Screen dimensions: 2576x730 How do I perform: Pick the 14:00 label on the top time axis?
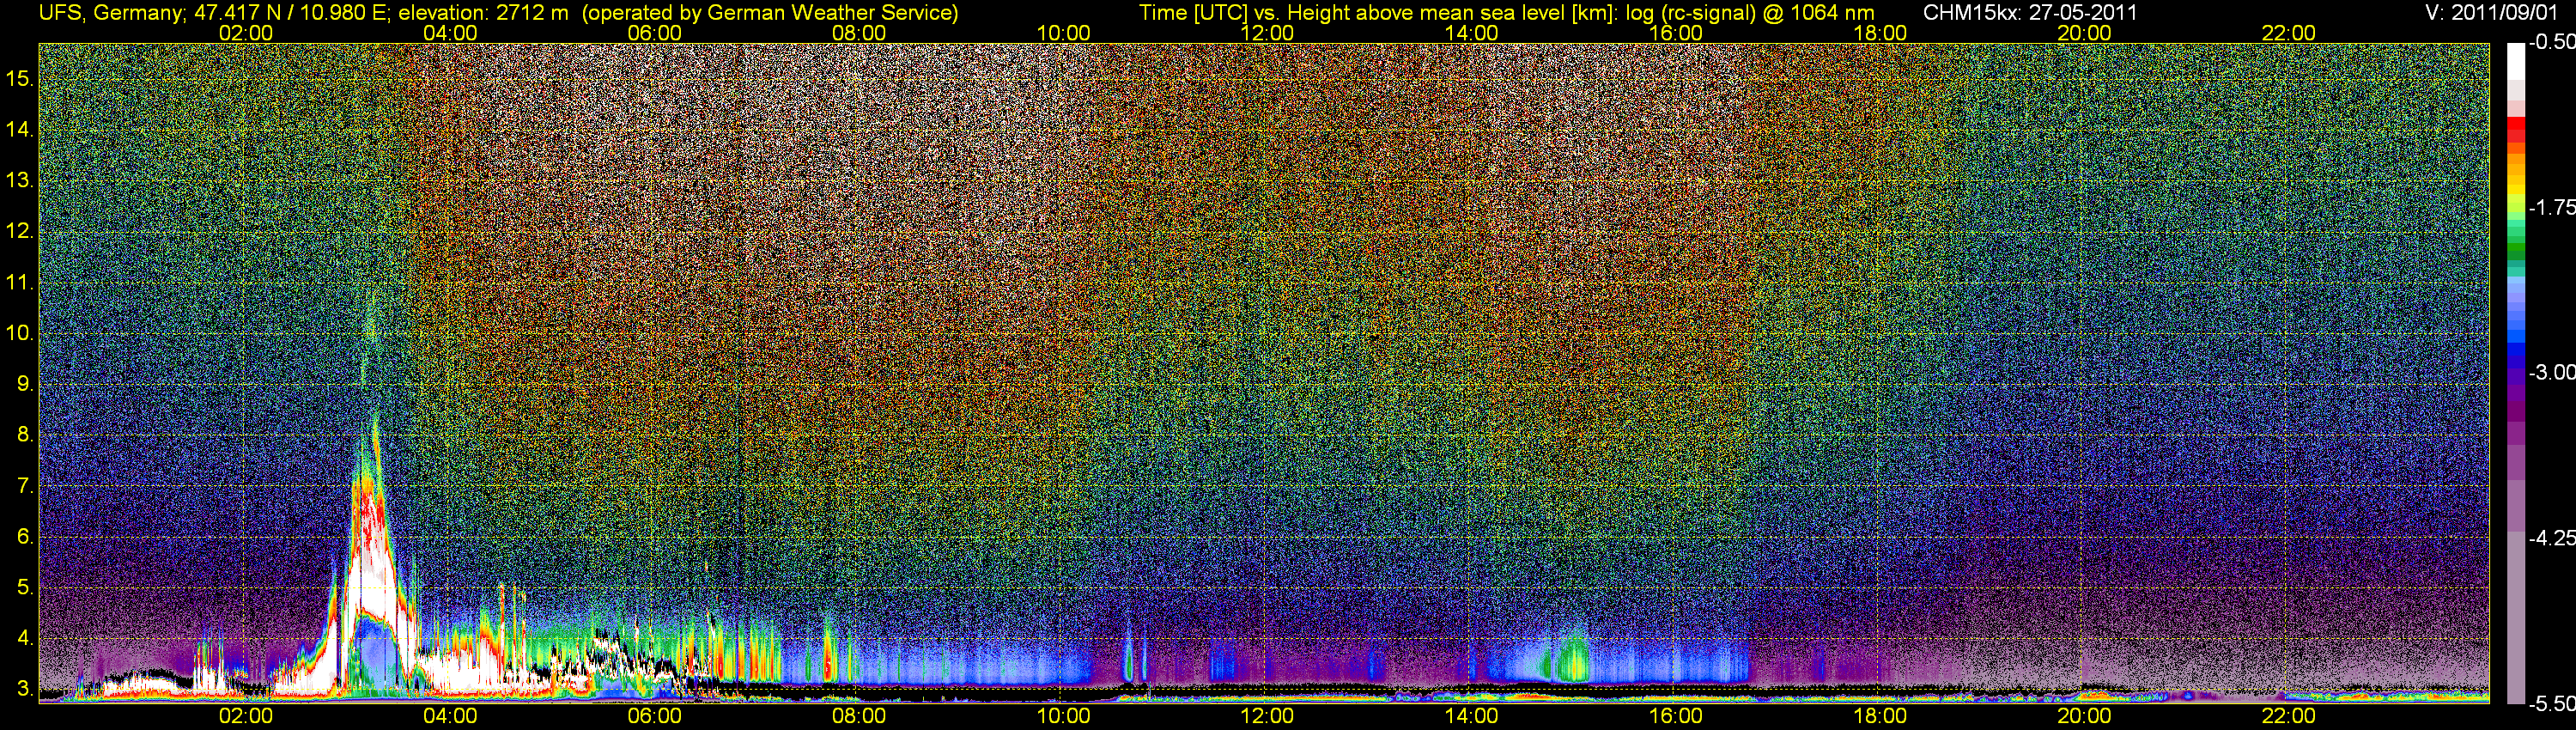coord(1472,33)
